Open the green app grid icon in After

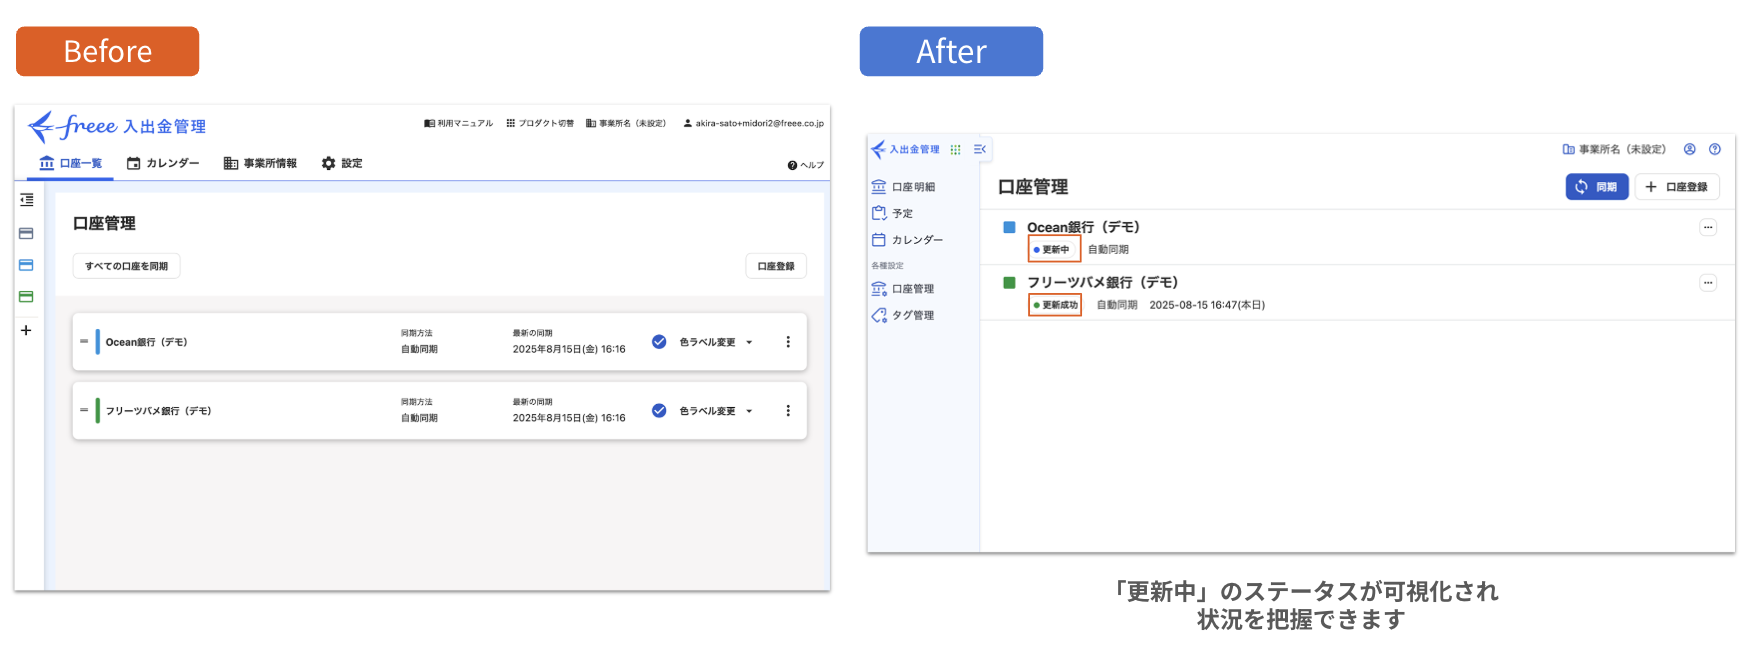coord(956,149)
